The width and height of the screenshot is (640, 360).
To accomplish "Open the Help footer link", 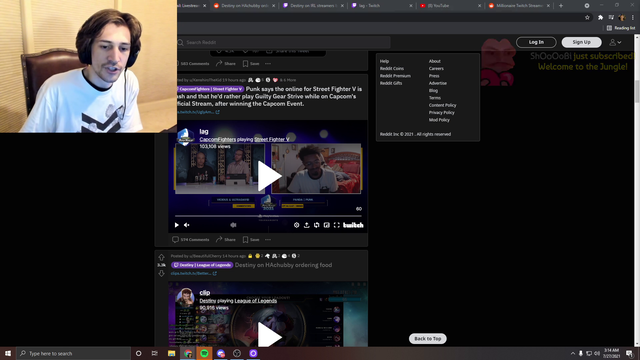I will click(384, 61).
